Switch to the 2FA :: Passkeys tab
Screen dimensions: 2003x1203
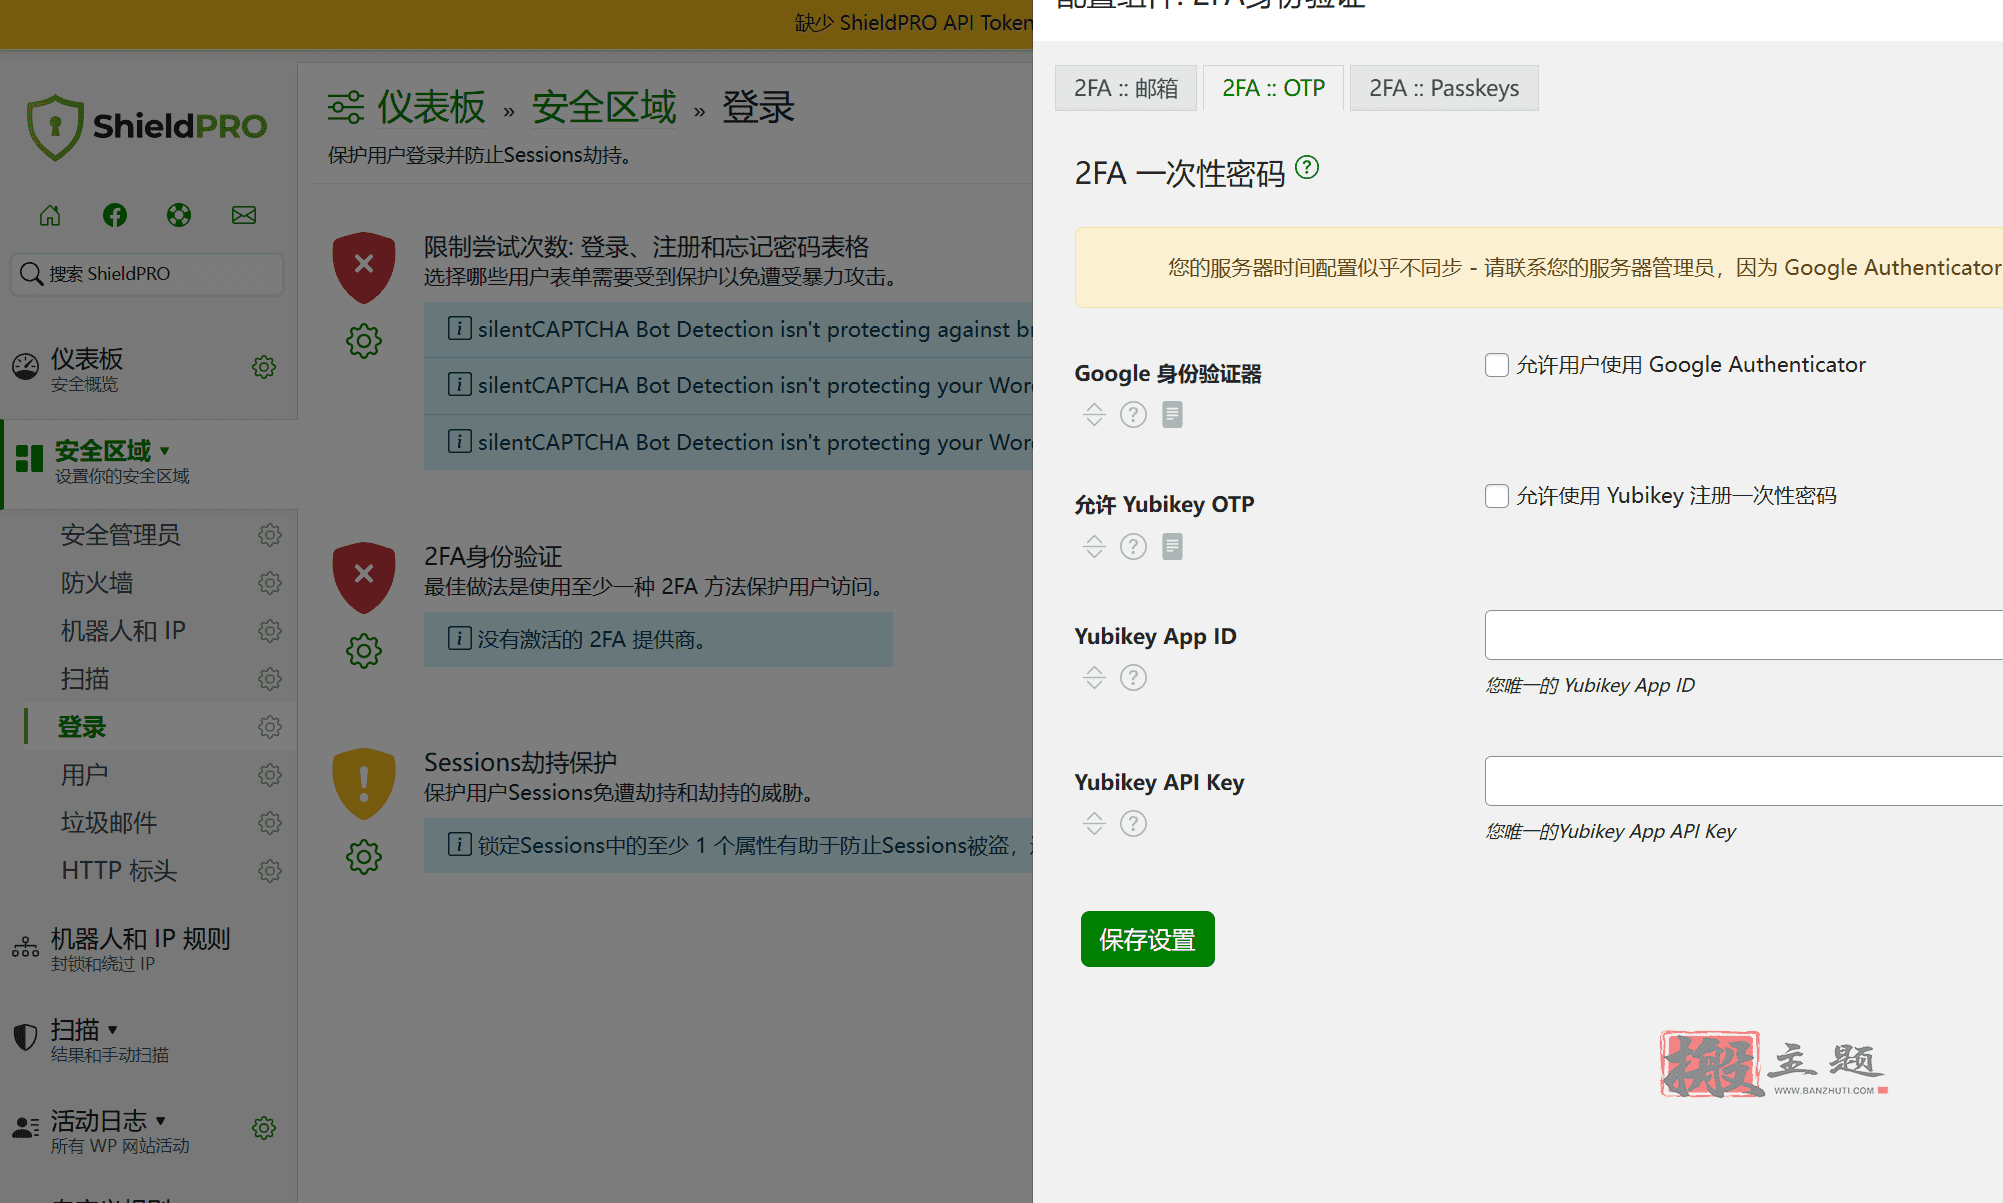[x=1444, y=88]
